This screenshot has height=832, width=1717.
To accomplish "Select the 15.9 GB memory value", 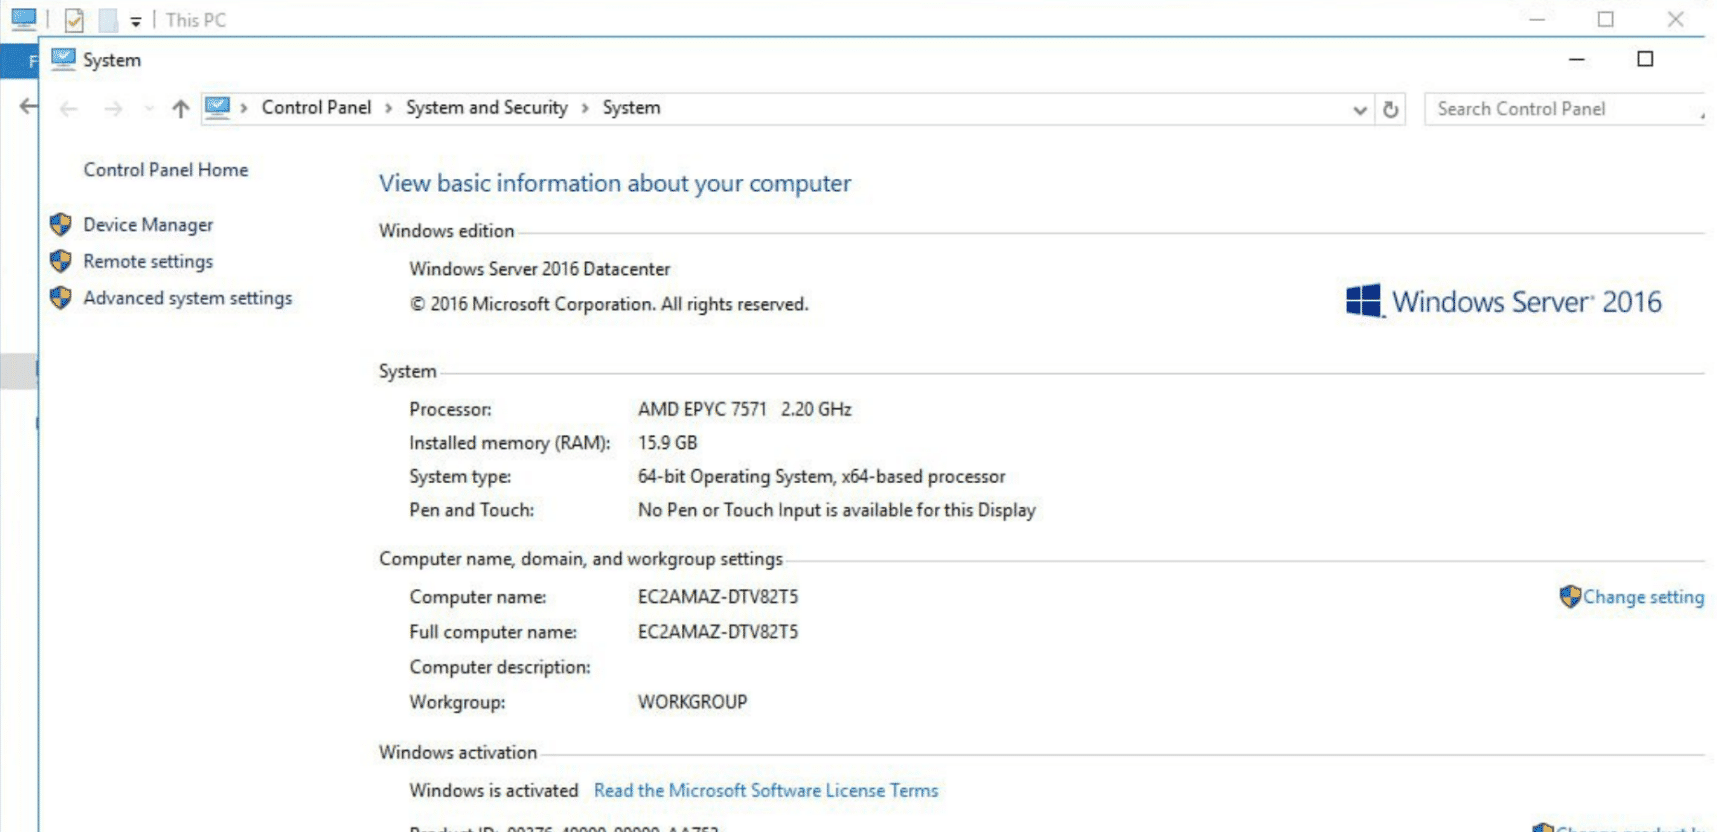I will (x=668, y=443).
